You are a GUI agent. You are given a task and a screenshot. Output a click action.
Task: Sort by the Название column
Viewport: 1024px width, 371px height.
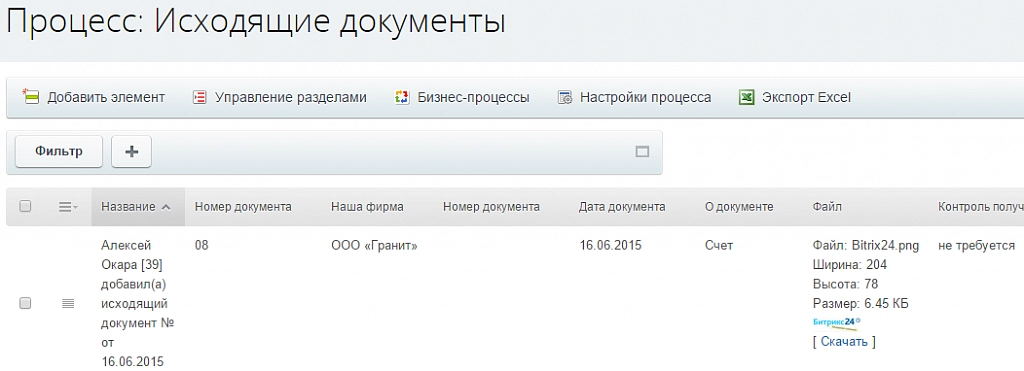[138, 206]
